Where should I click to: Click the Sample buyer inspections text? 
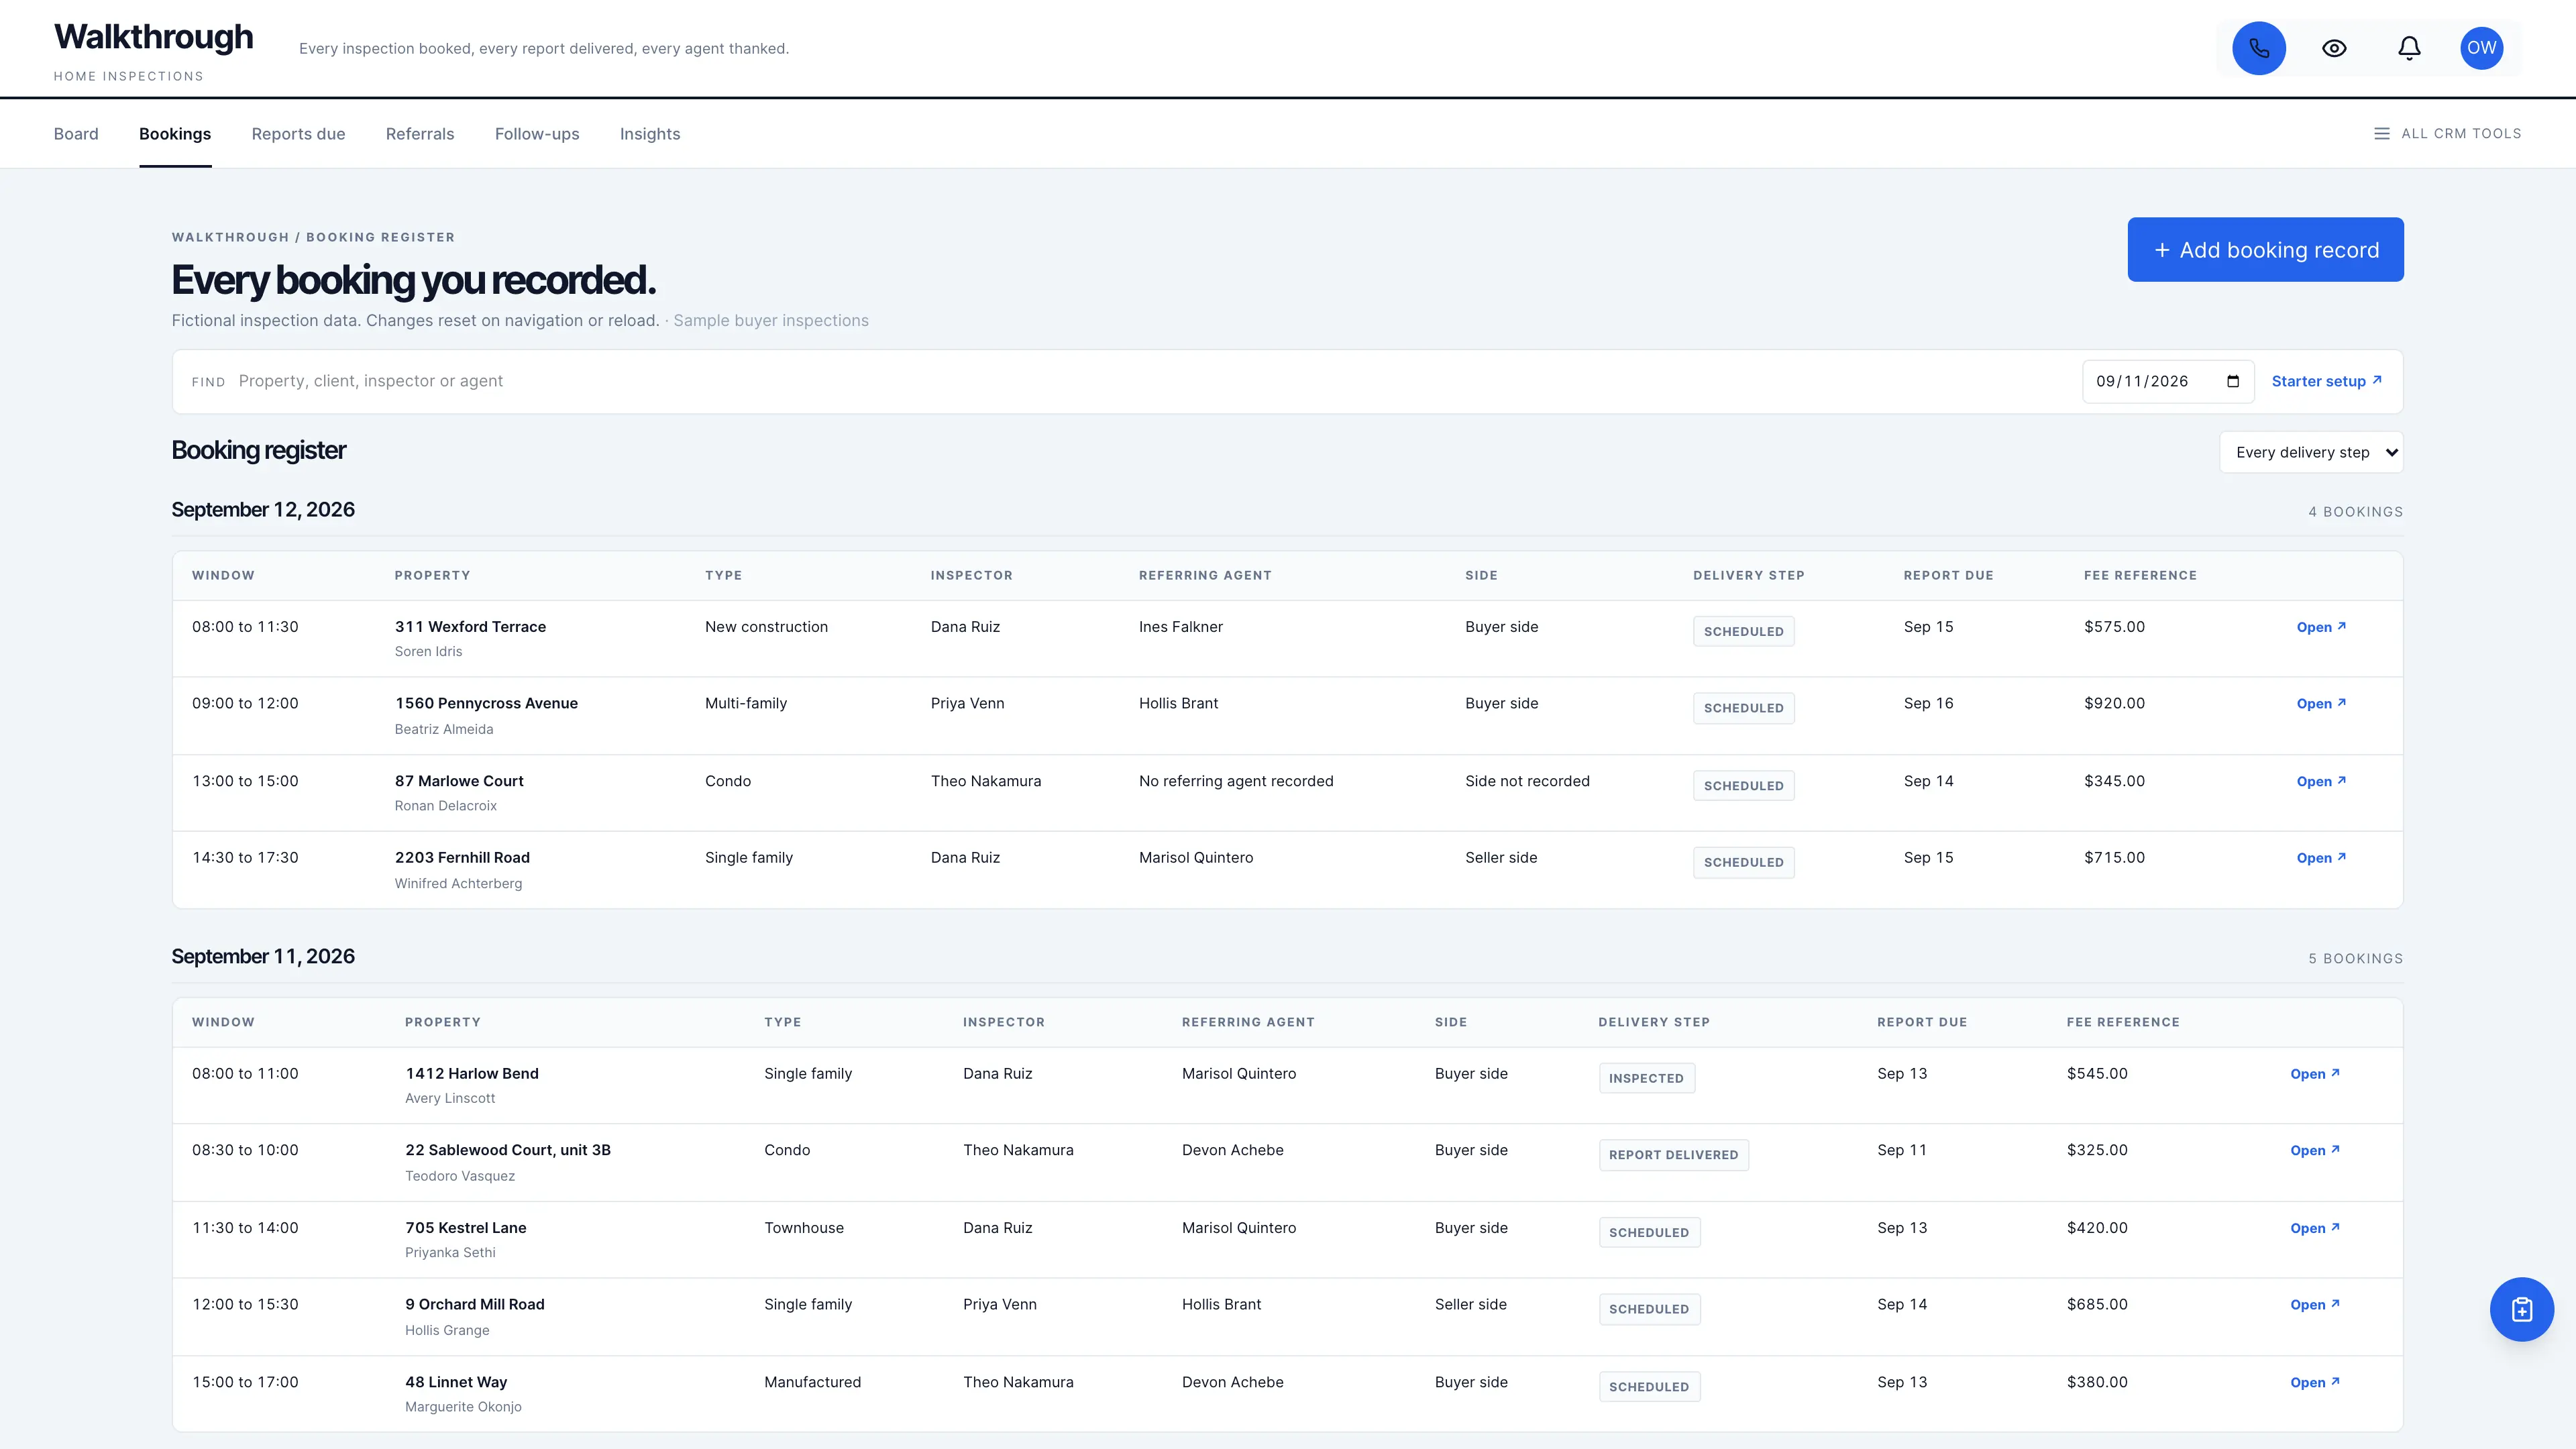[770, 321]
